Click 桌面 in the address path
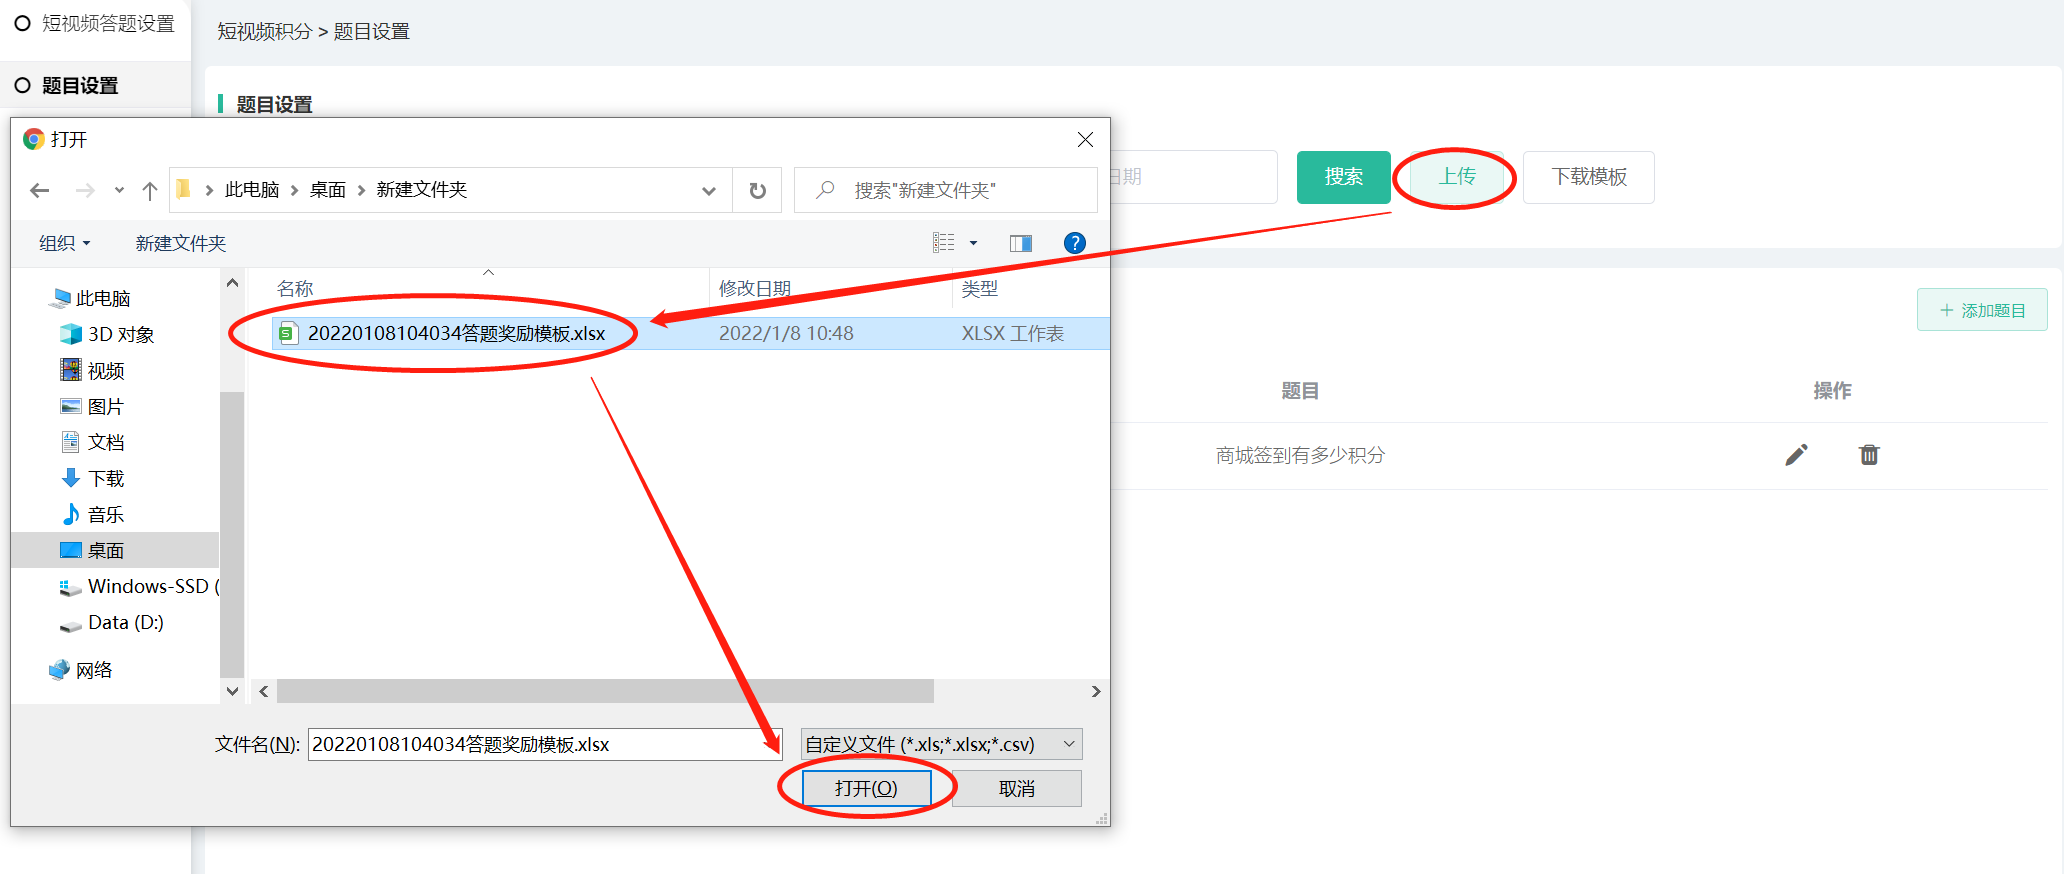Viewport: 2064px width, 874px height. point(328,190)
